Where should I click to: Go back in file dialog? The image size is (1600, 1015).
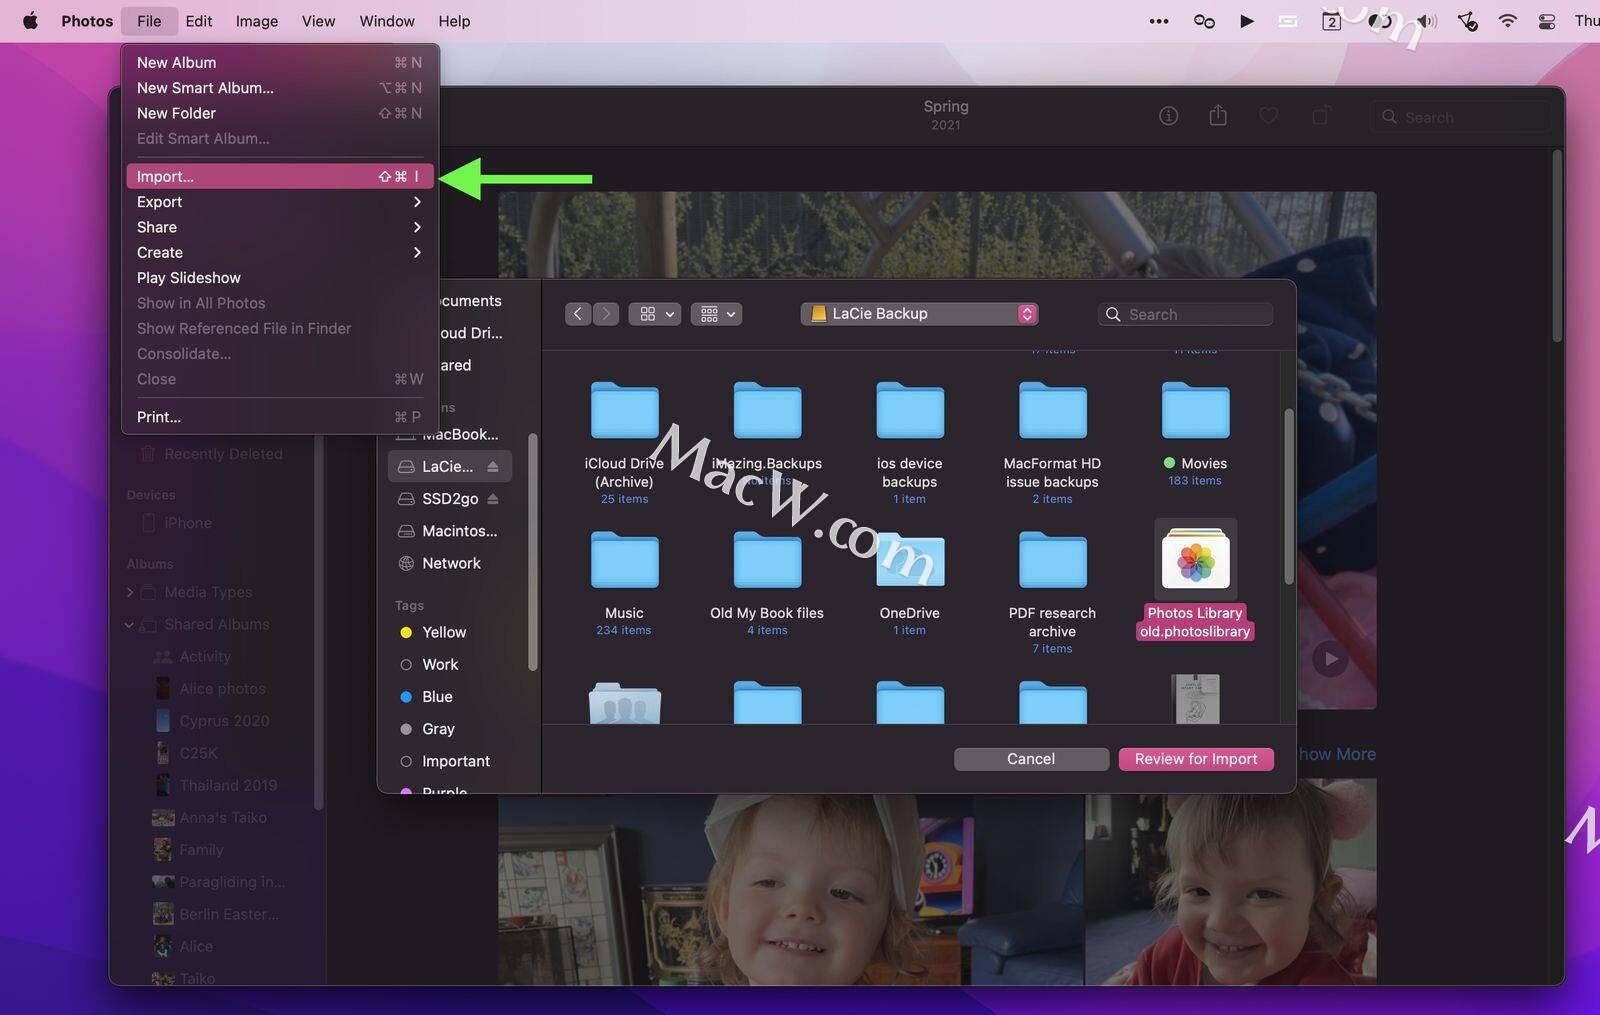click(x=578, y=314)
